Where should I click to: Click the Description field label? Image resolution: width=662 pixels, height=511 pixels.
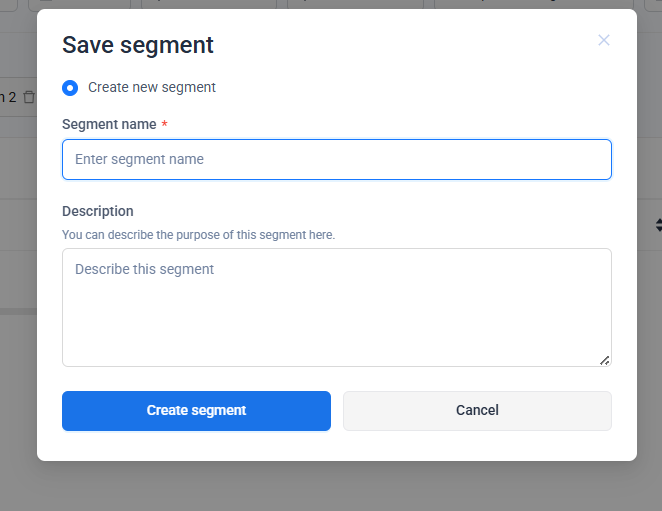(x=97, y=211)
